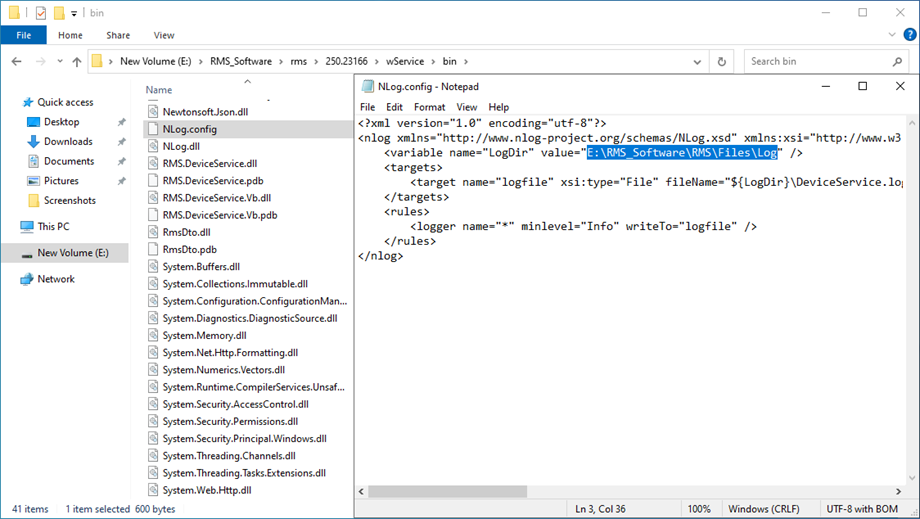Click the RmsDto.dll file icon

[x=153, y=232]
